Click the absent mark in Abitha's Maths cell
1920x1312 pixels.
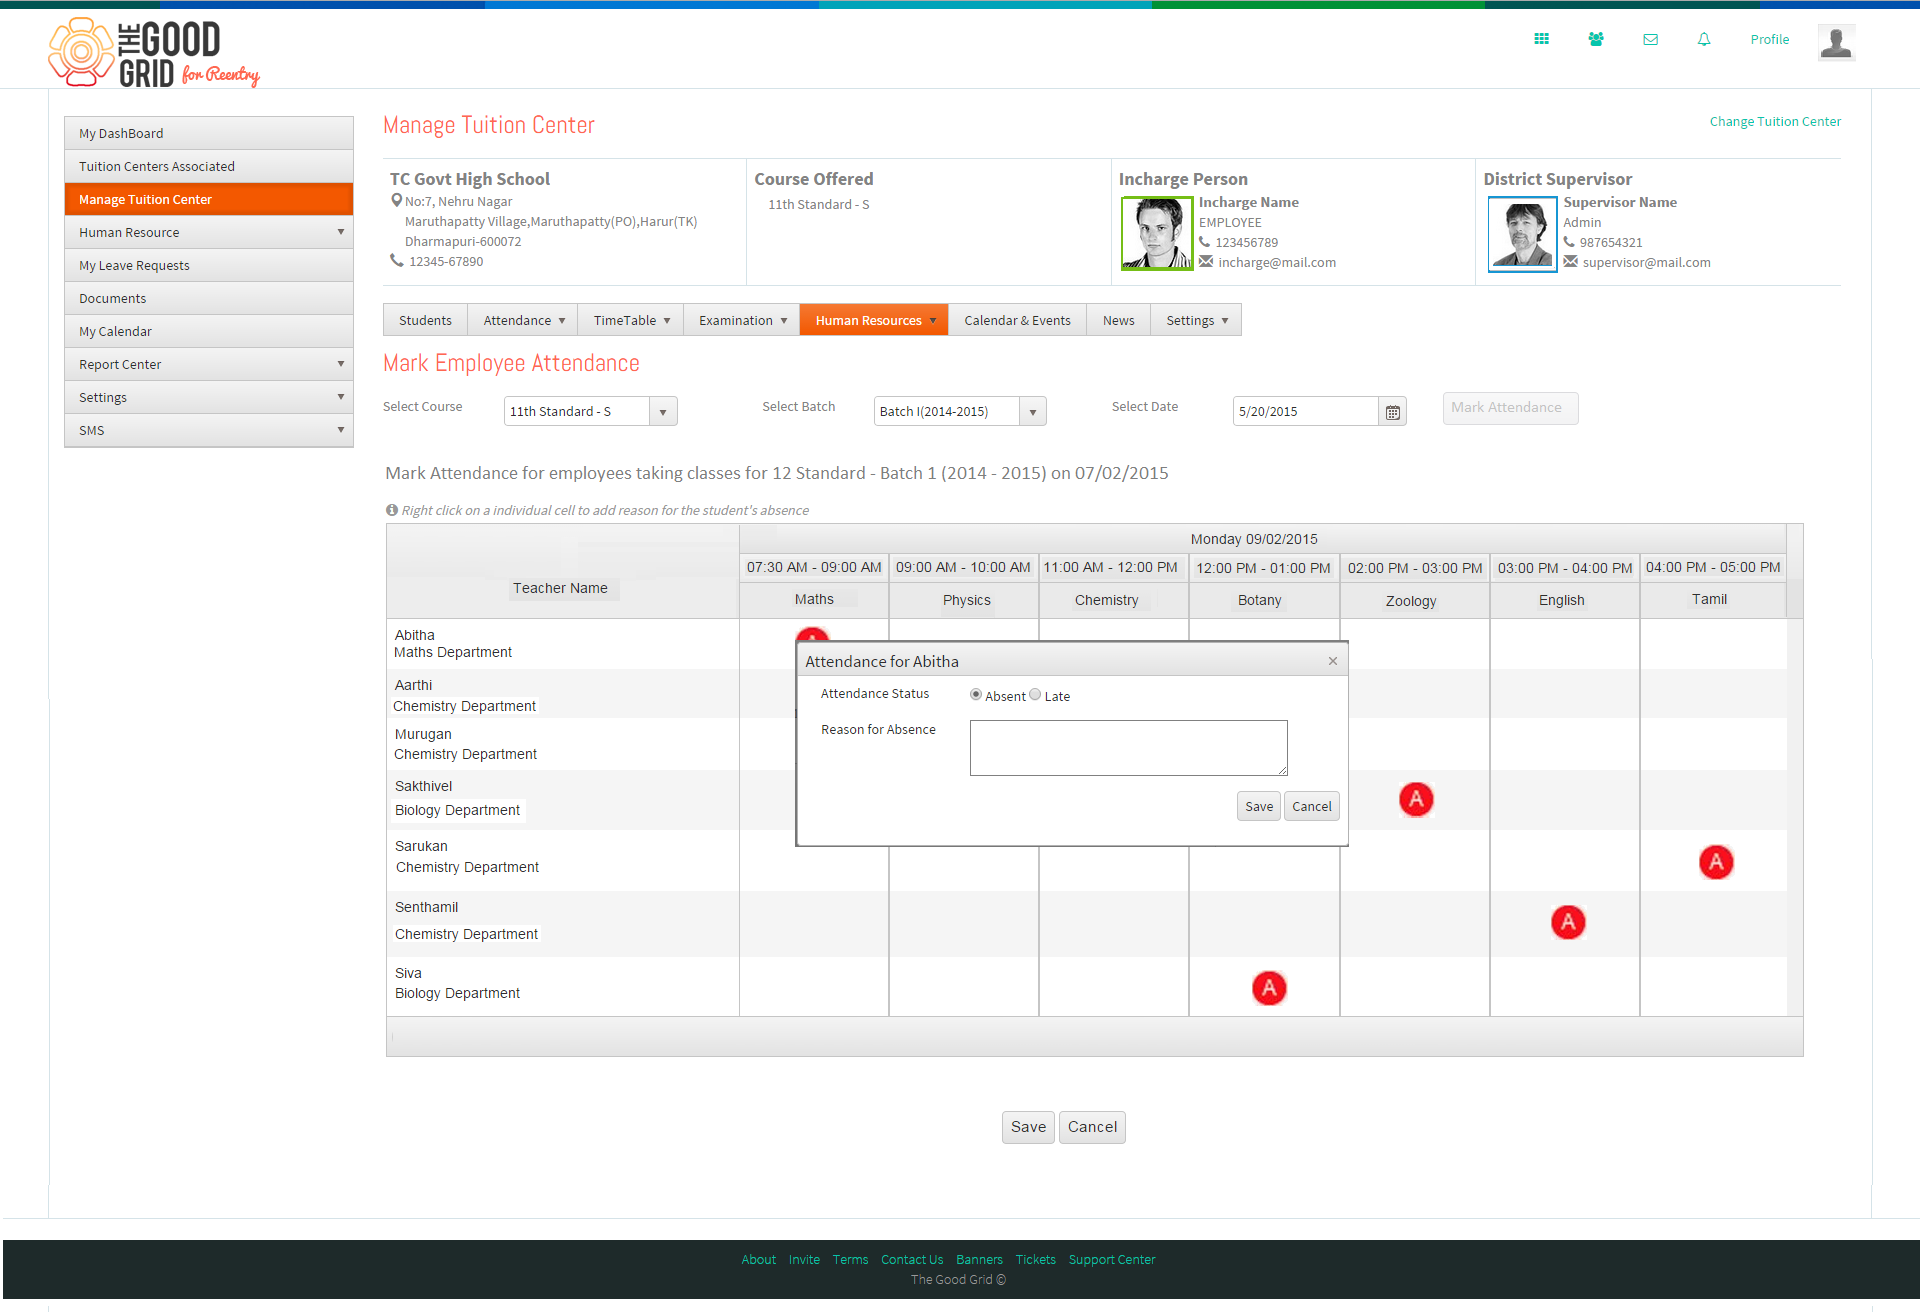pos(812,635)
